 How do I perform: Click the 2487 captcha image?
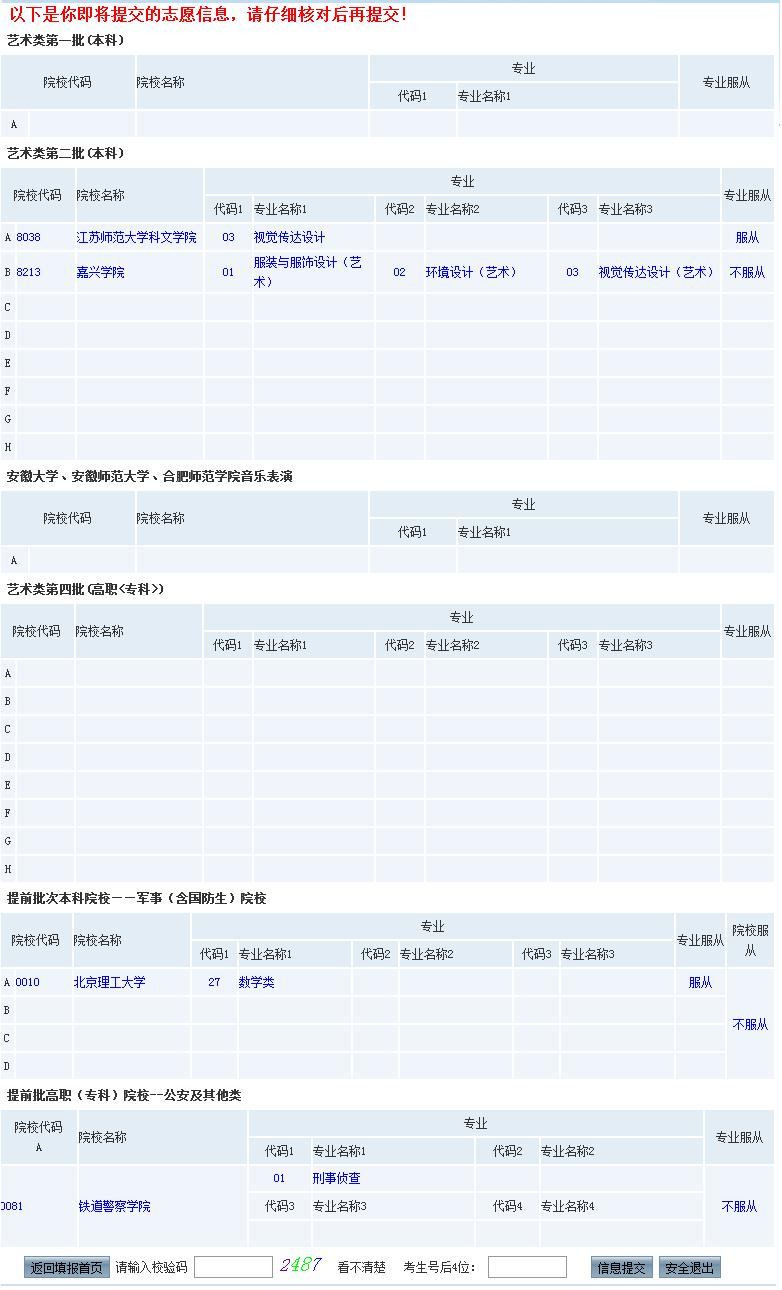(x=300, y=1266)
